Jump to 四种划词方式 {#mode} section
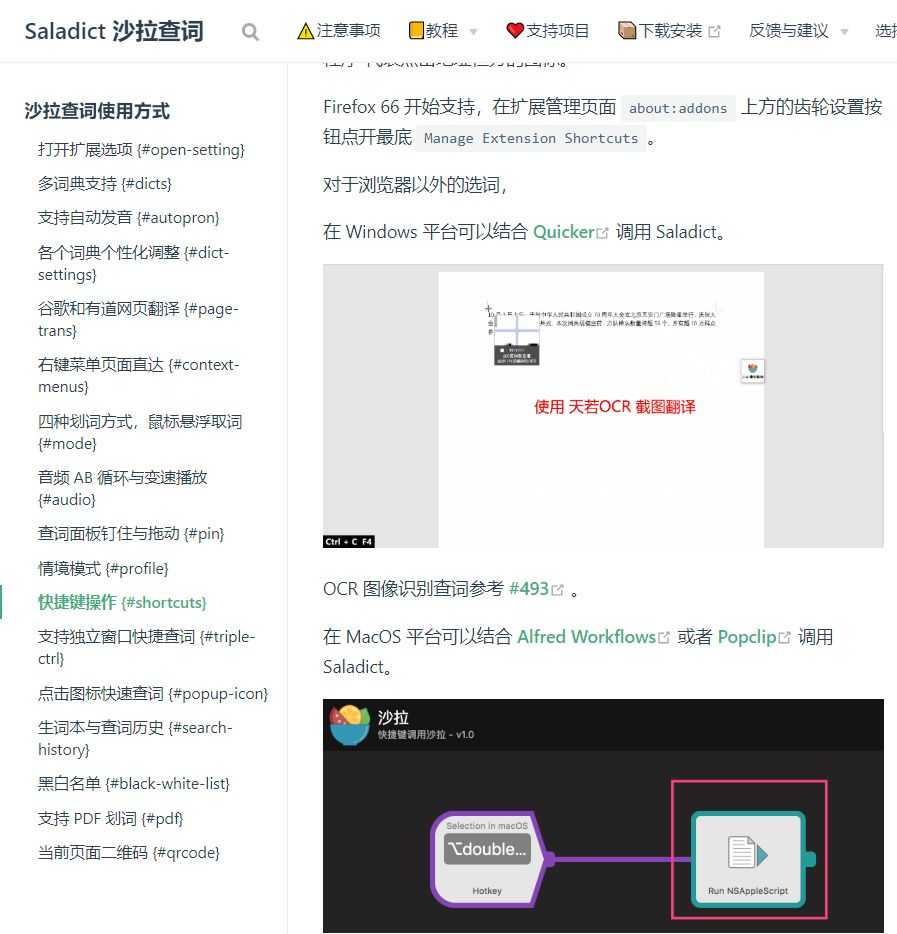This screenshot has height=934, width=897. [140, 432]
